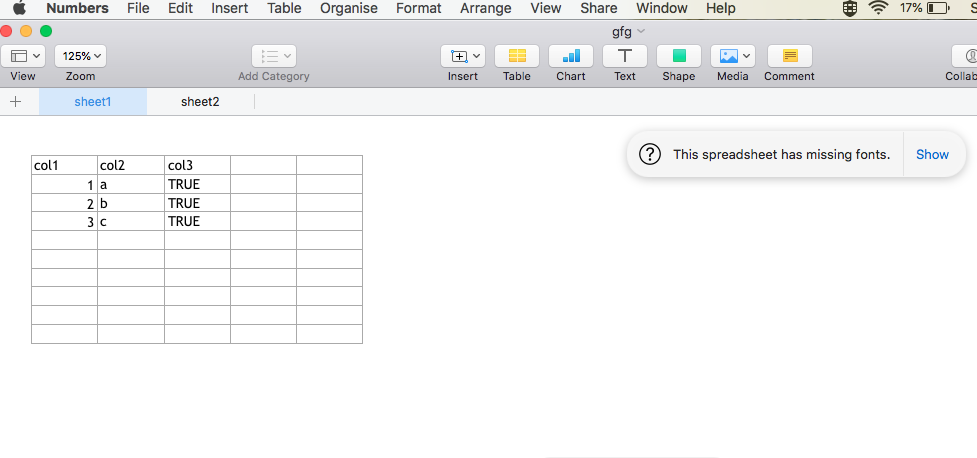Select the col2 header cell
This screenshot has width=977, height=458.
131,165
